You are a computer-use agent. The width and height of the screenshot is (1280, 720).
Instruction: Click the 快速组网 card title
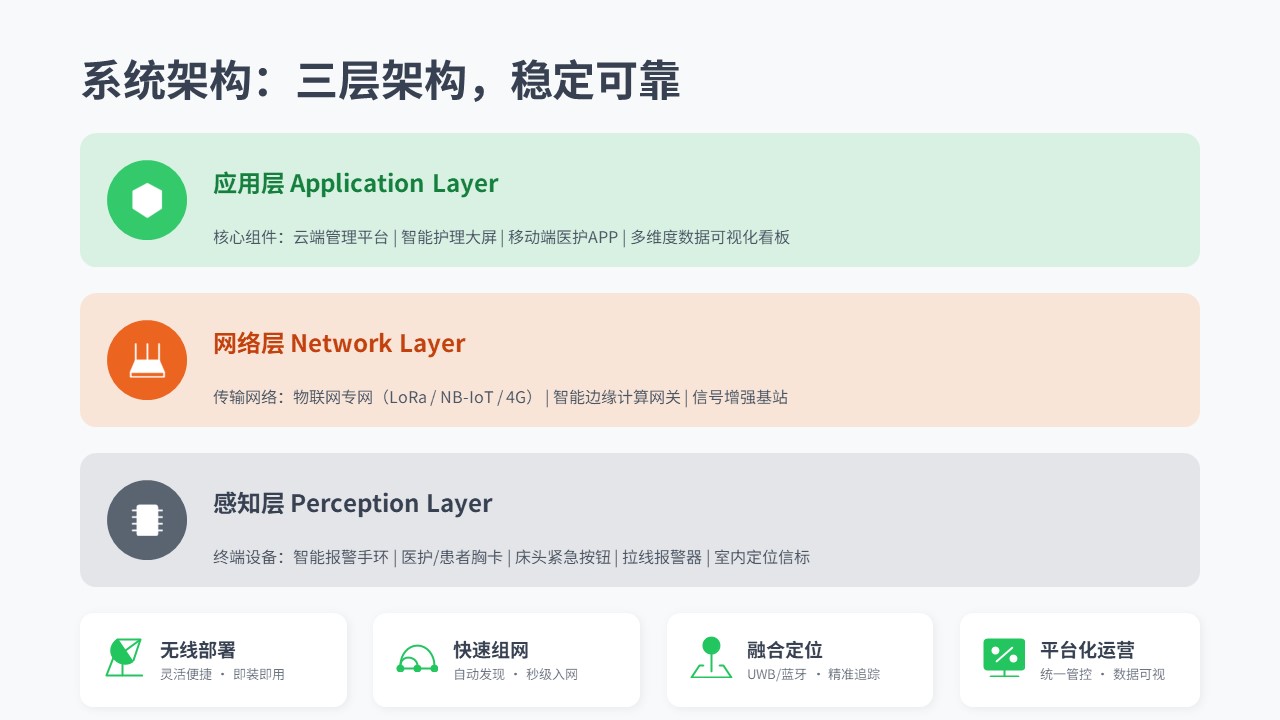[x=491, y=651]
